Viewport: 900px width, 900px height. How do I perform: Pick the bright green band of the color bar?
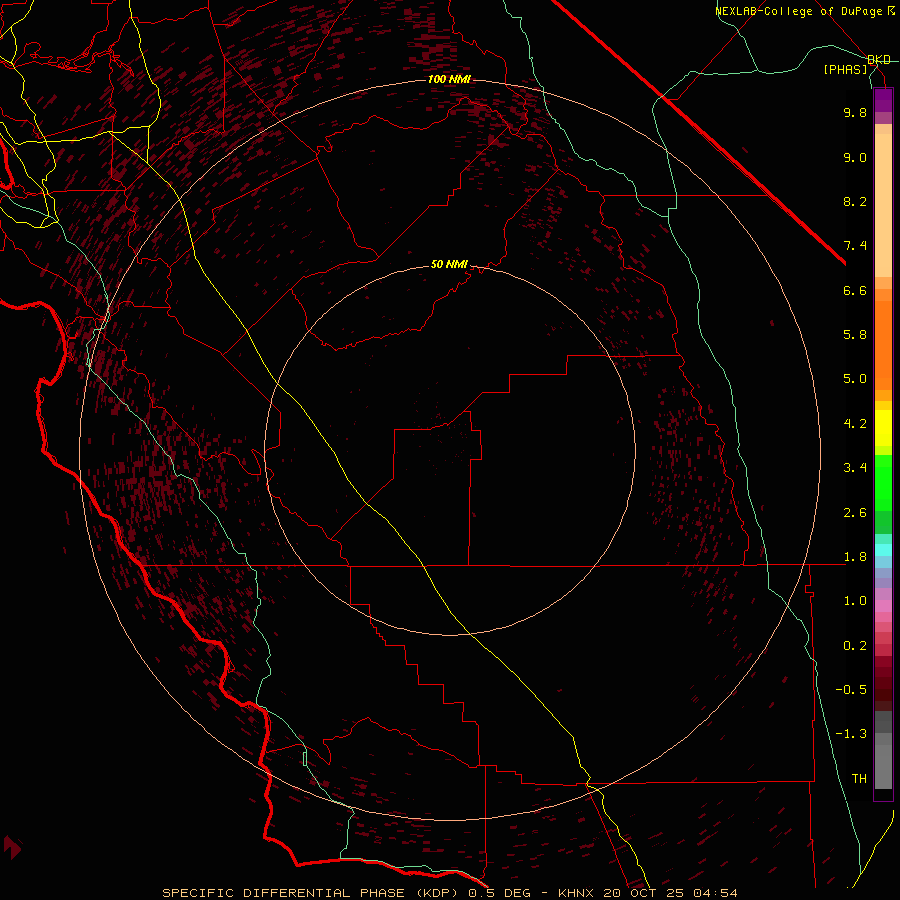click(883, 483)
